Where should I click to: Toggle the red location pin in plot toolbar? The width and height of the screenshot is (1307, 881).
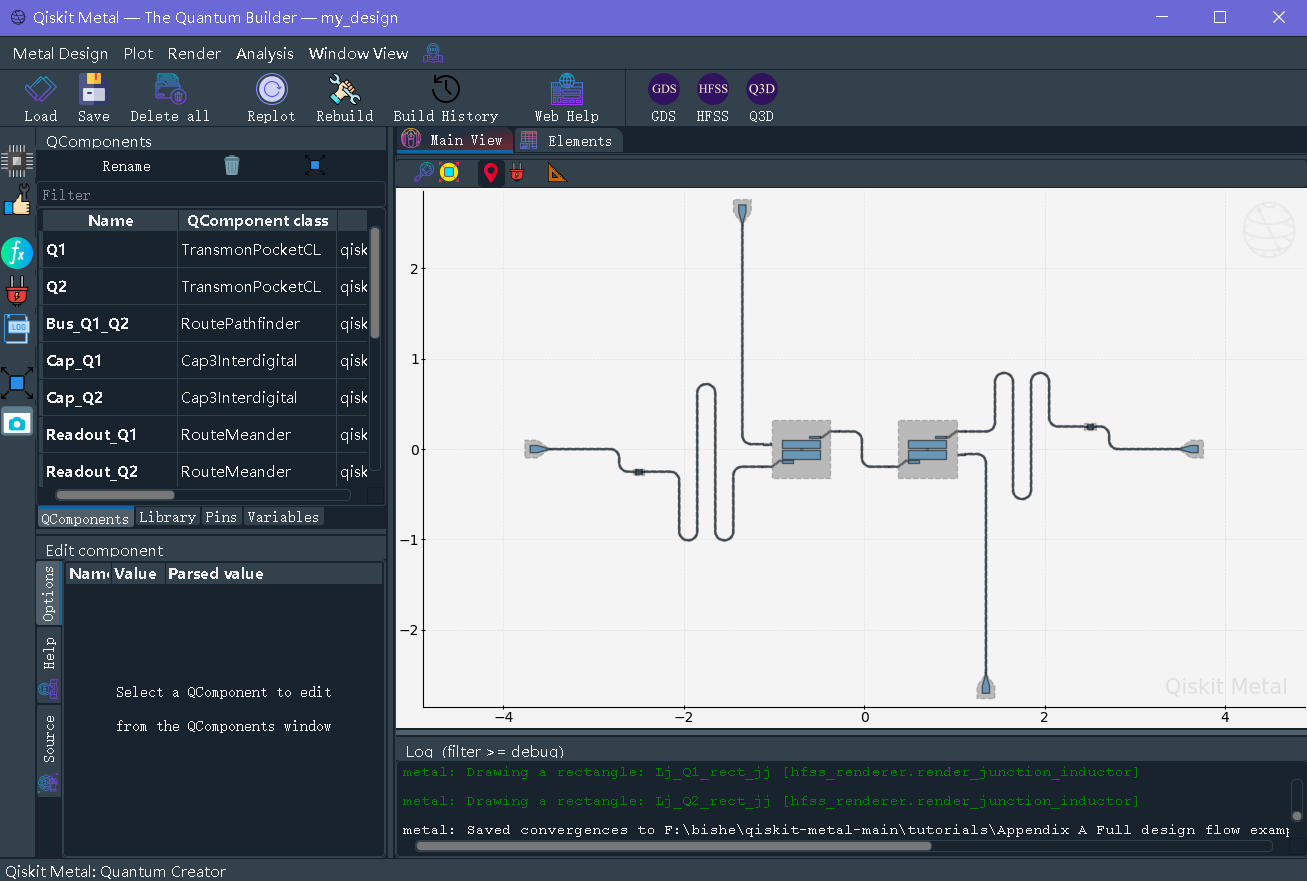tap(490, 173)
